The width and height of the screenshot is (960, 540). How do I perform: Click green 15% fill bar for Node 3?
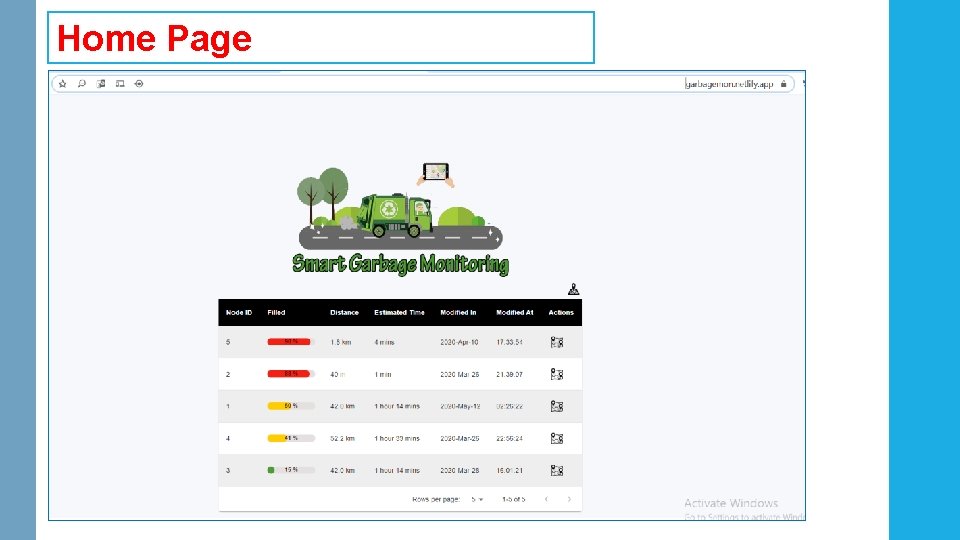291,470
